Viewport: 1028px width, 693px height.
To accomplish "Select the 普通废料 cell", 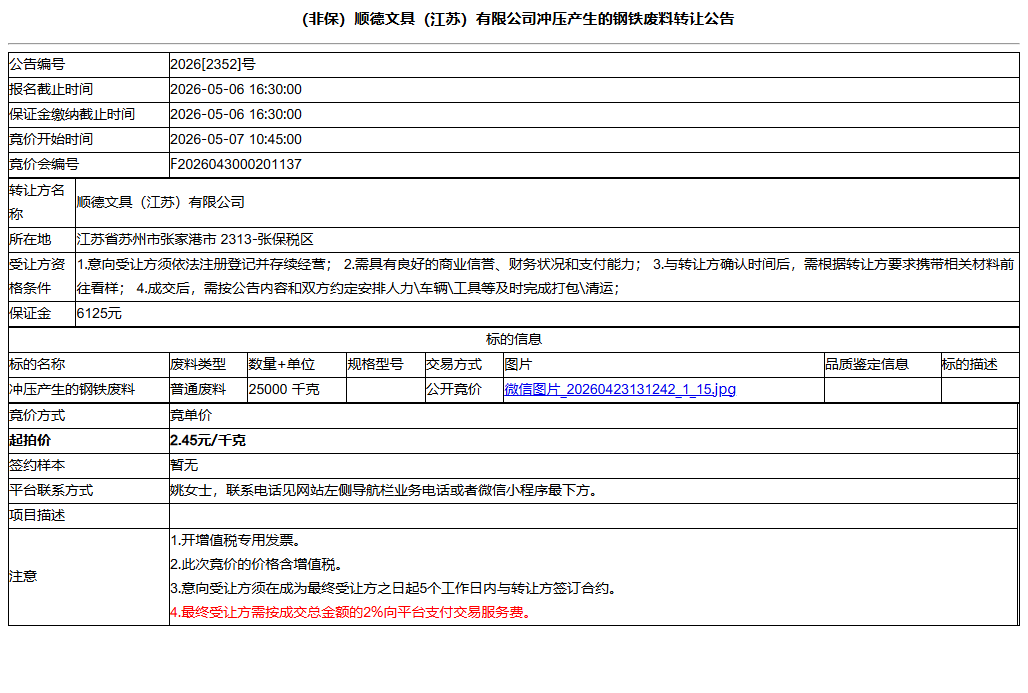I will click(208, 389).
